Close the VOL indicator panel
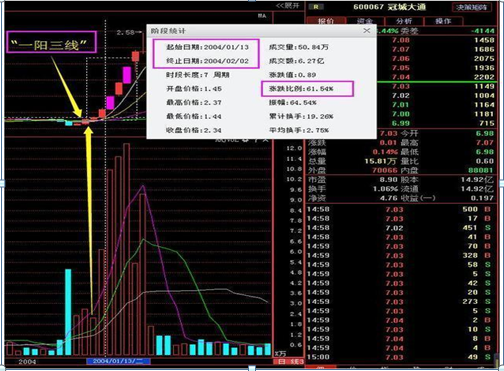The width and height of the screenshot is (504, 371). [x=266, y=140]
